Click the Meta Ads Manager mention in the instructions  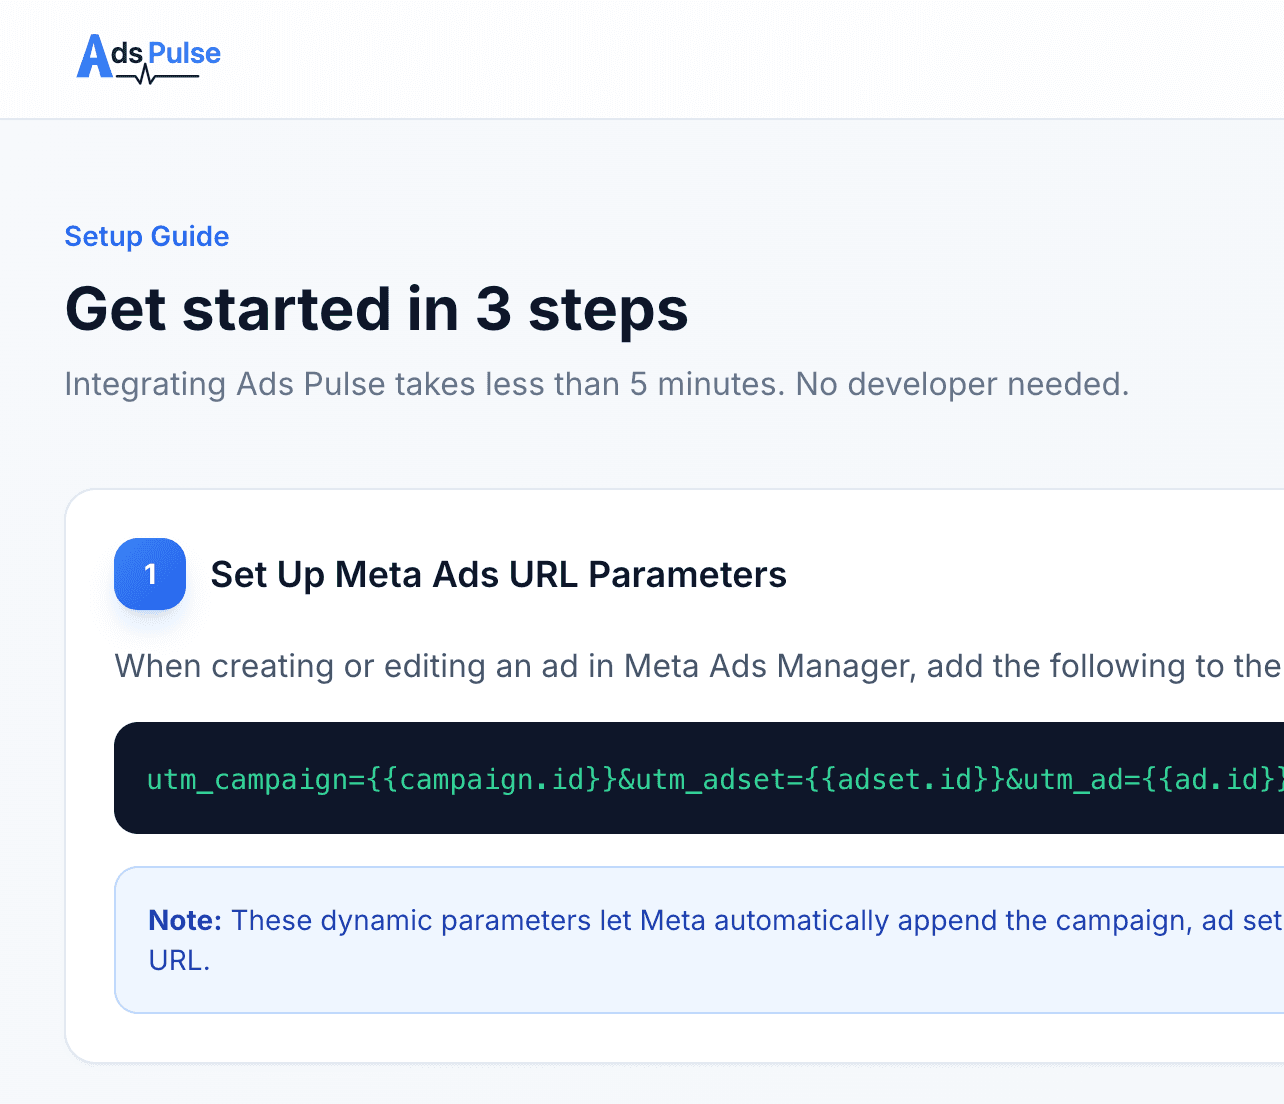tap(758, 666)
